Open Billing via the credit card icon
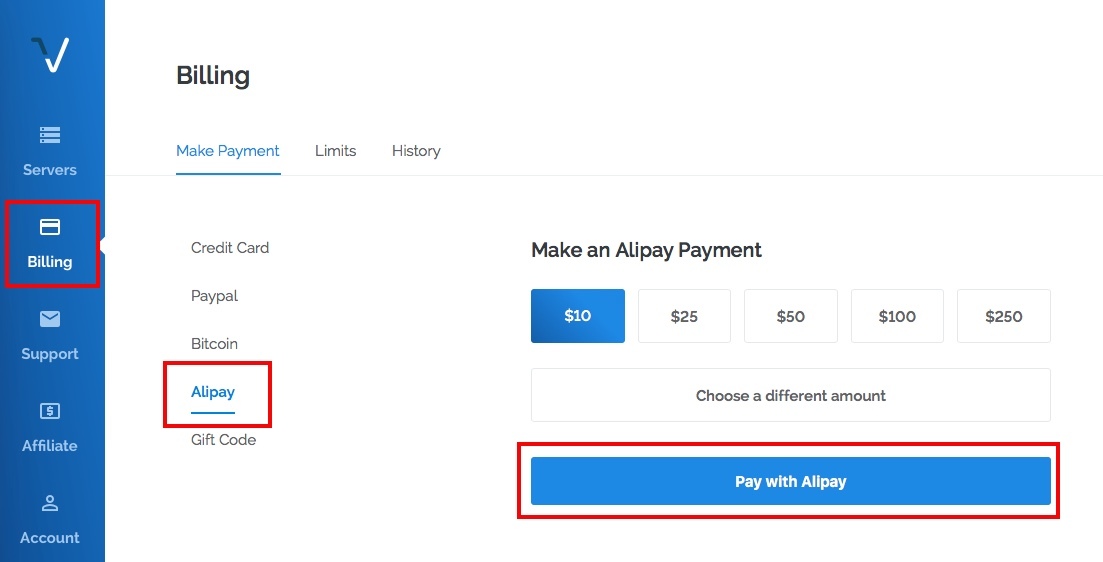 (50, 226)
